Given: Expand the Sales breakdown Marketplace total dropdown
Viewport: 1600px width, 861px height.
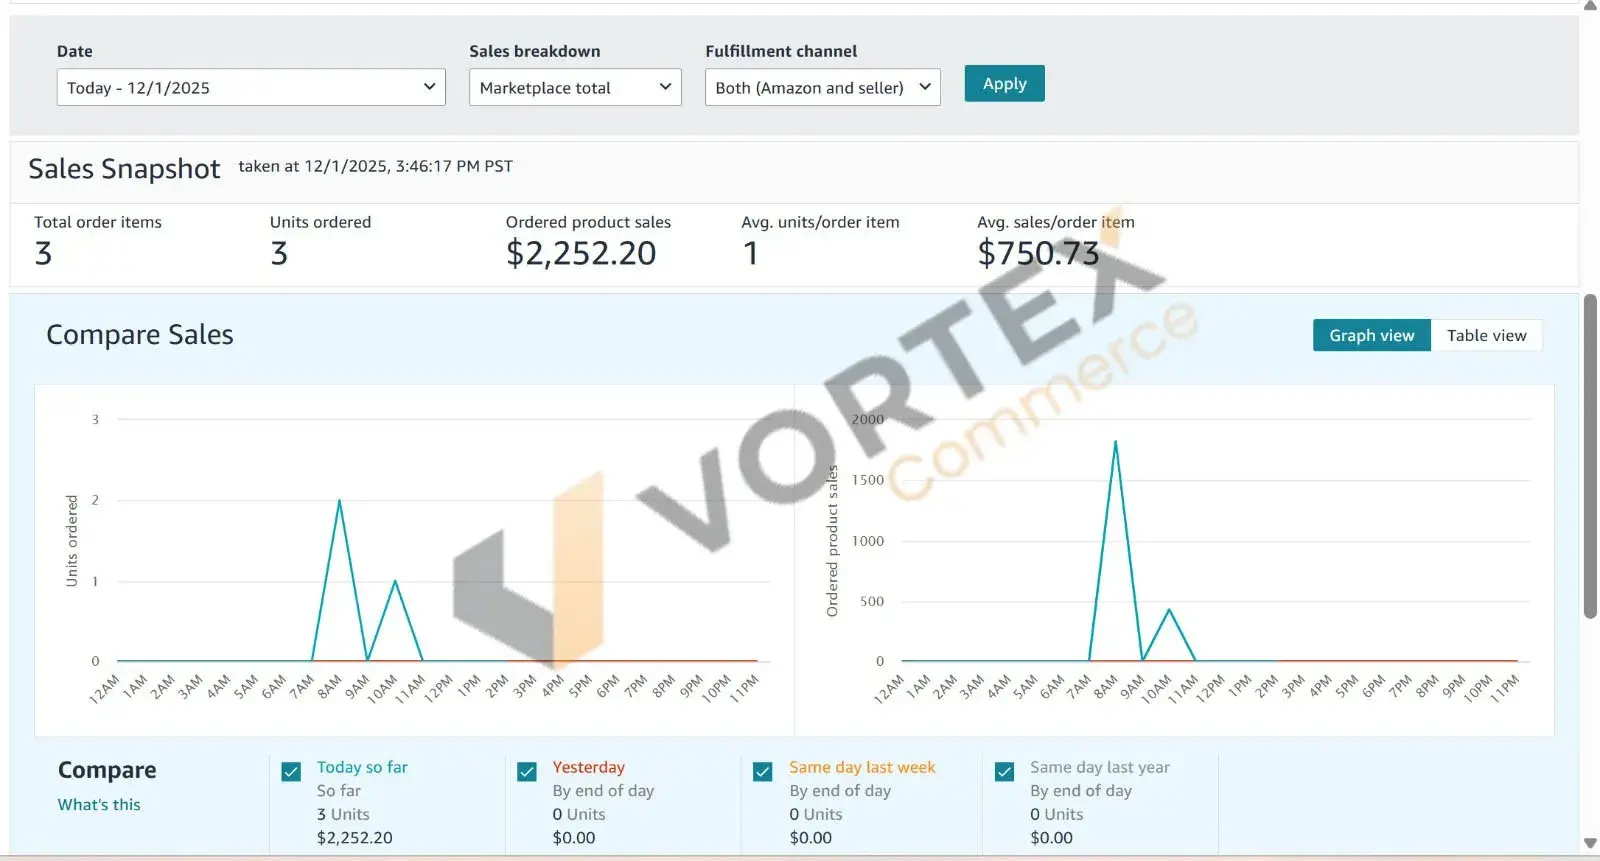Looking at the screenshot, I should pos(575,87).
